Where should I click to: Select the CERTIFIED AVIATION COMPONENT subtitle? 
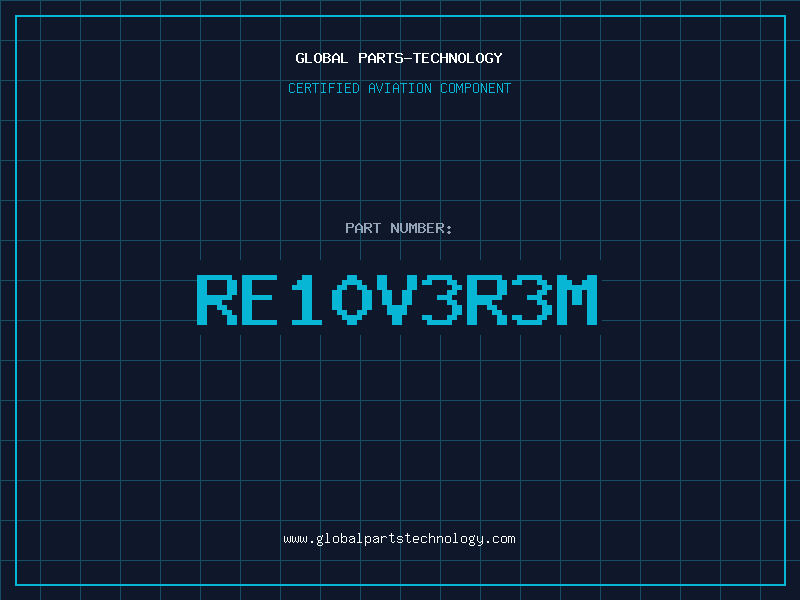tap(399, 88)
